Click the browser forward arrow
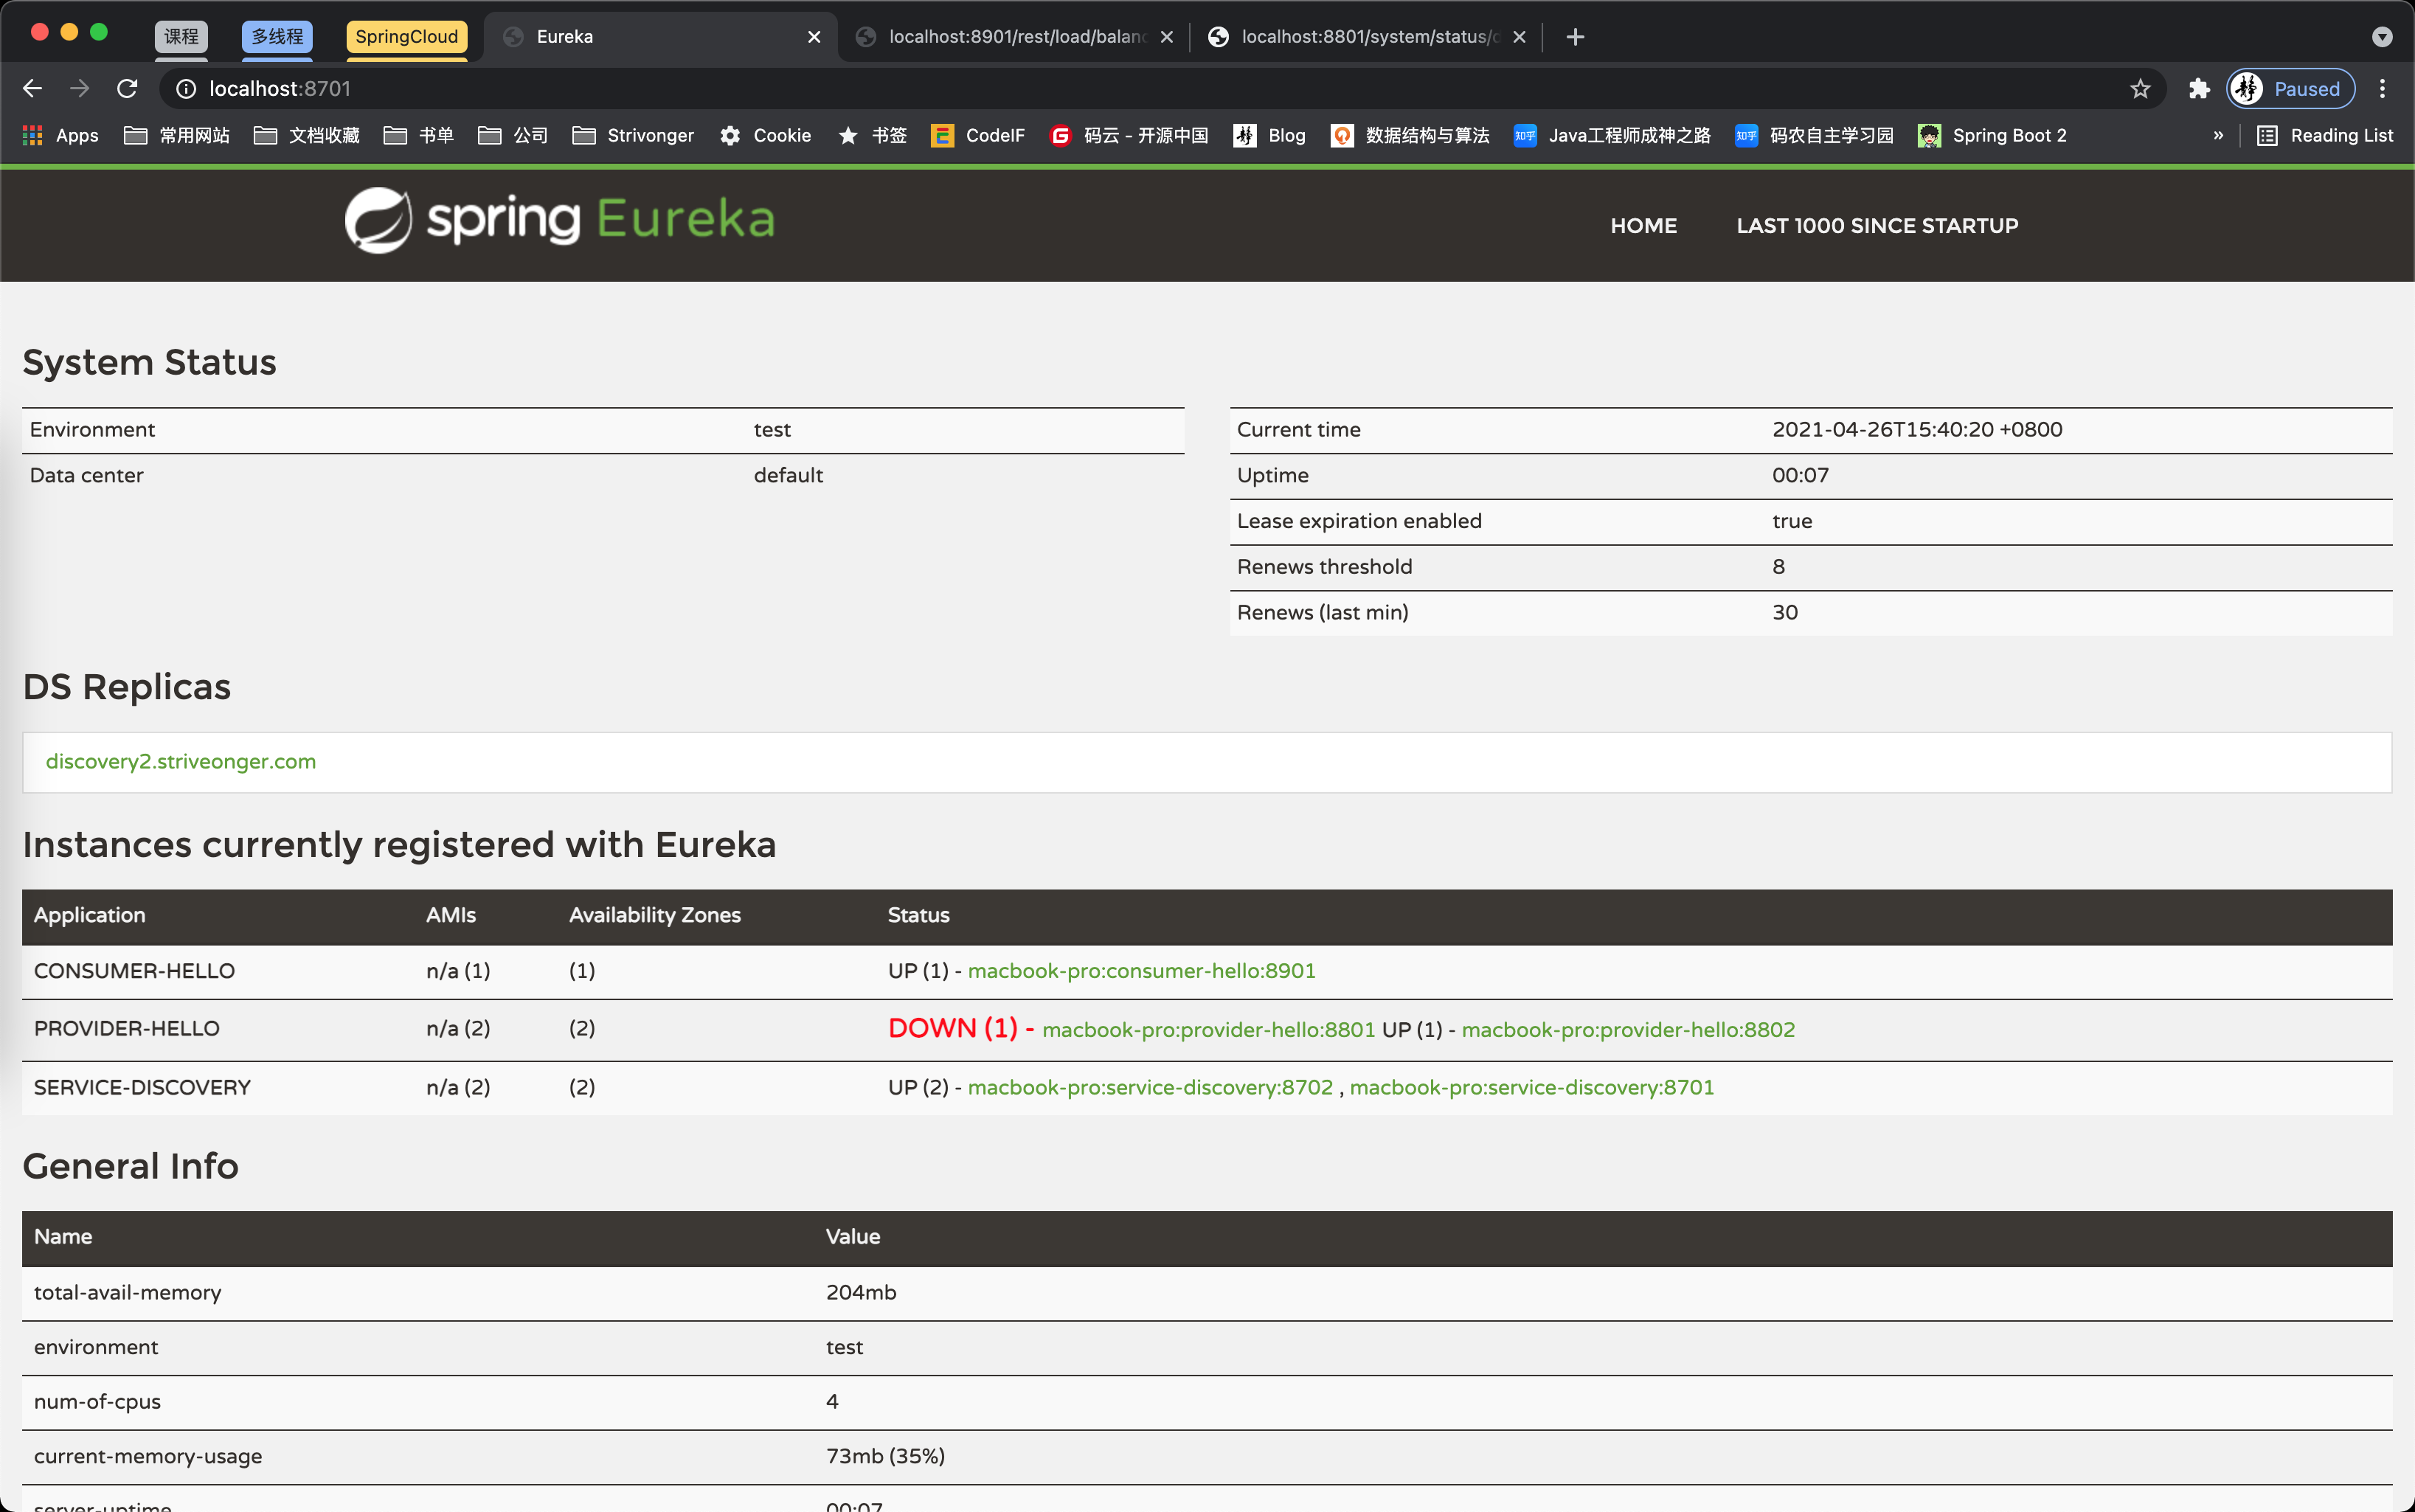The width and height of the screenshot is (2415, 1512). coord(79,89)
